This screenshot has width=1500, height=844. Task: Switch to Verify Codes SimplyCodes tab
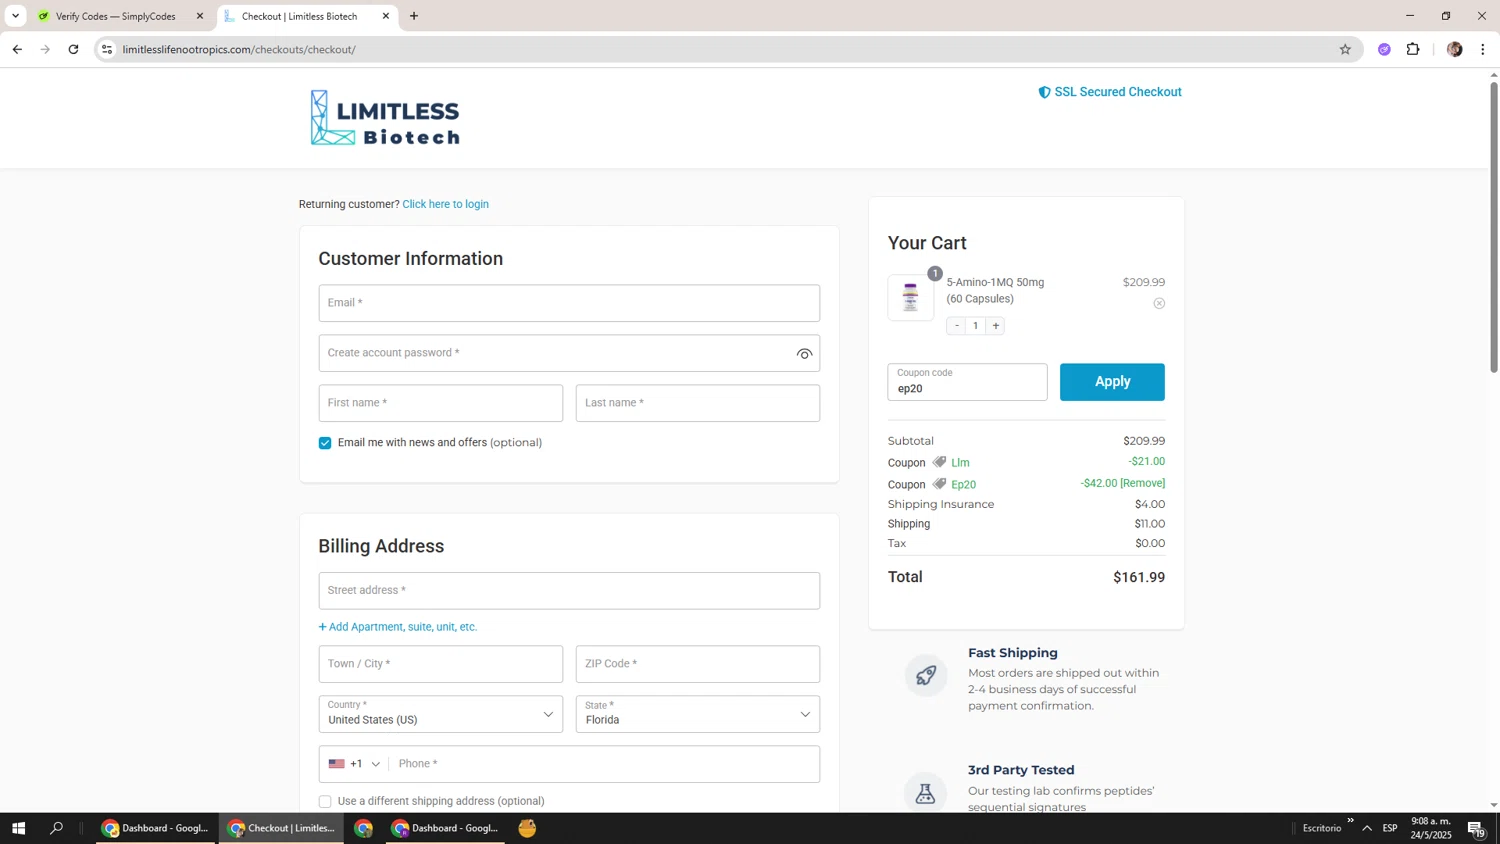coord(114,16)
